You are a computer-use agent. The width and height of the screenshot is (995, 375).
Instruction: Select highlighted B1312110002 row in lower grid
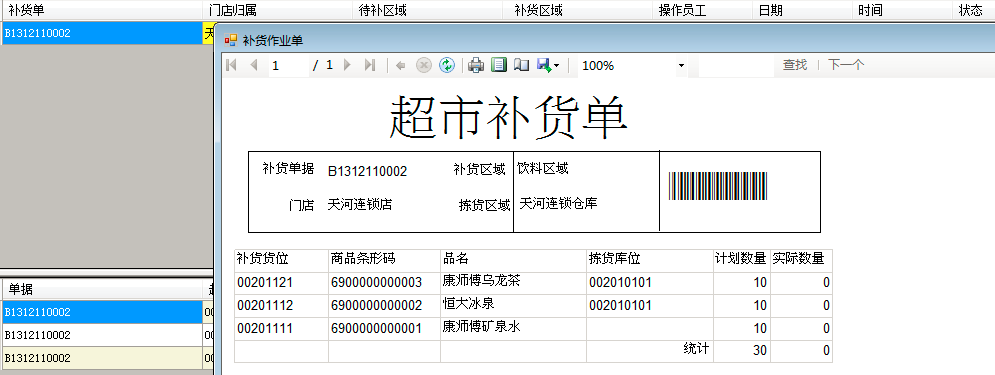102,312
